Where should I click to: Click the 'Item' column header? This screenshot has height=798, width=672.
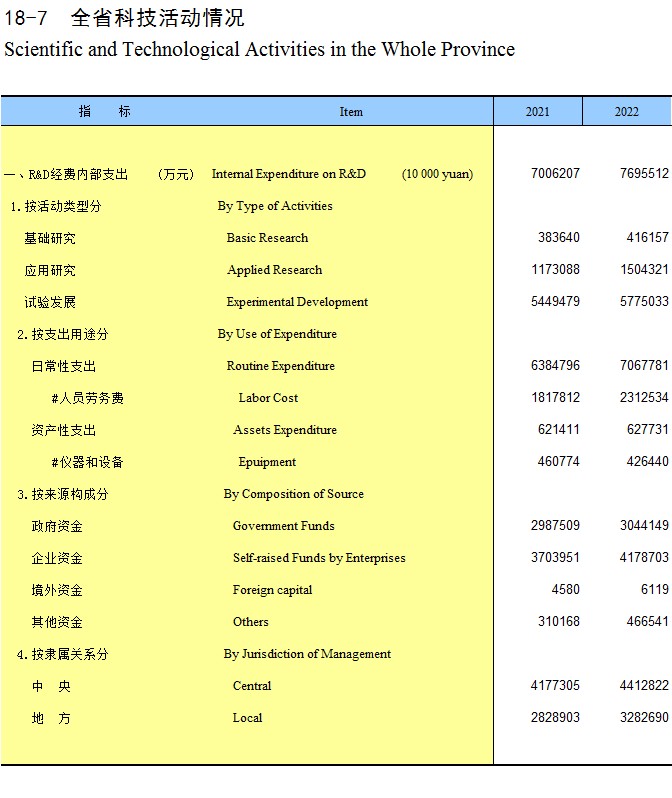pyautogui.click(x=351, y=111)
